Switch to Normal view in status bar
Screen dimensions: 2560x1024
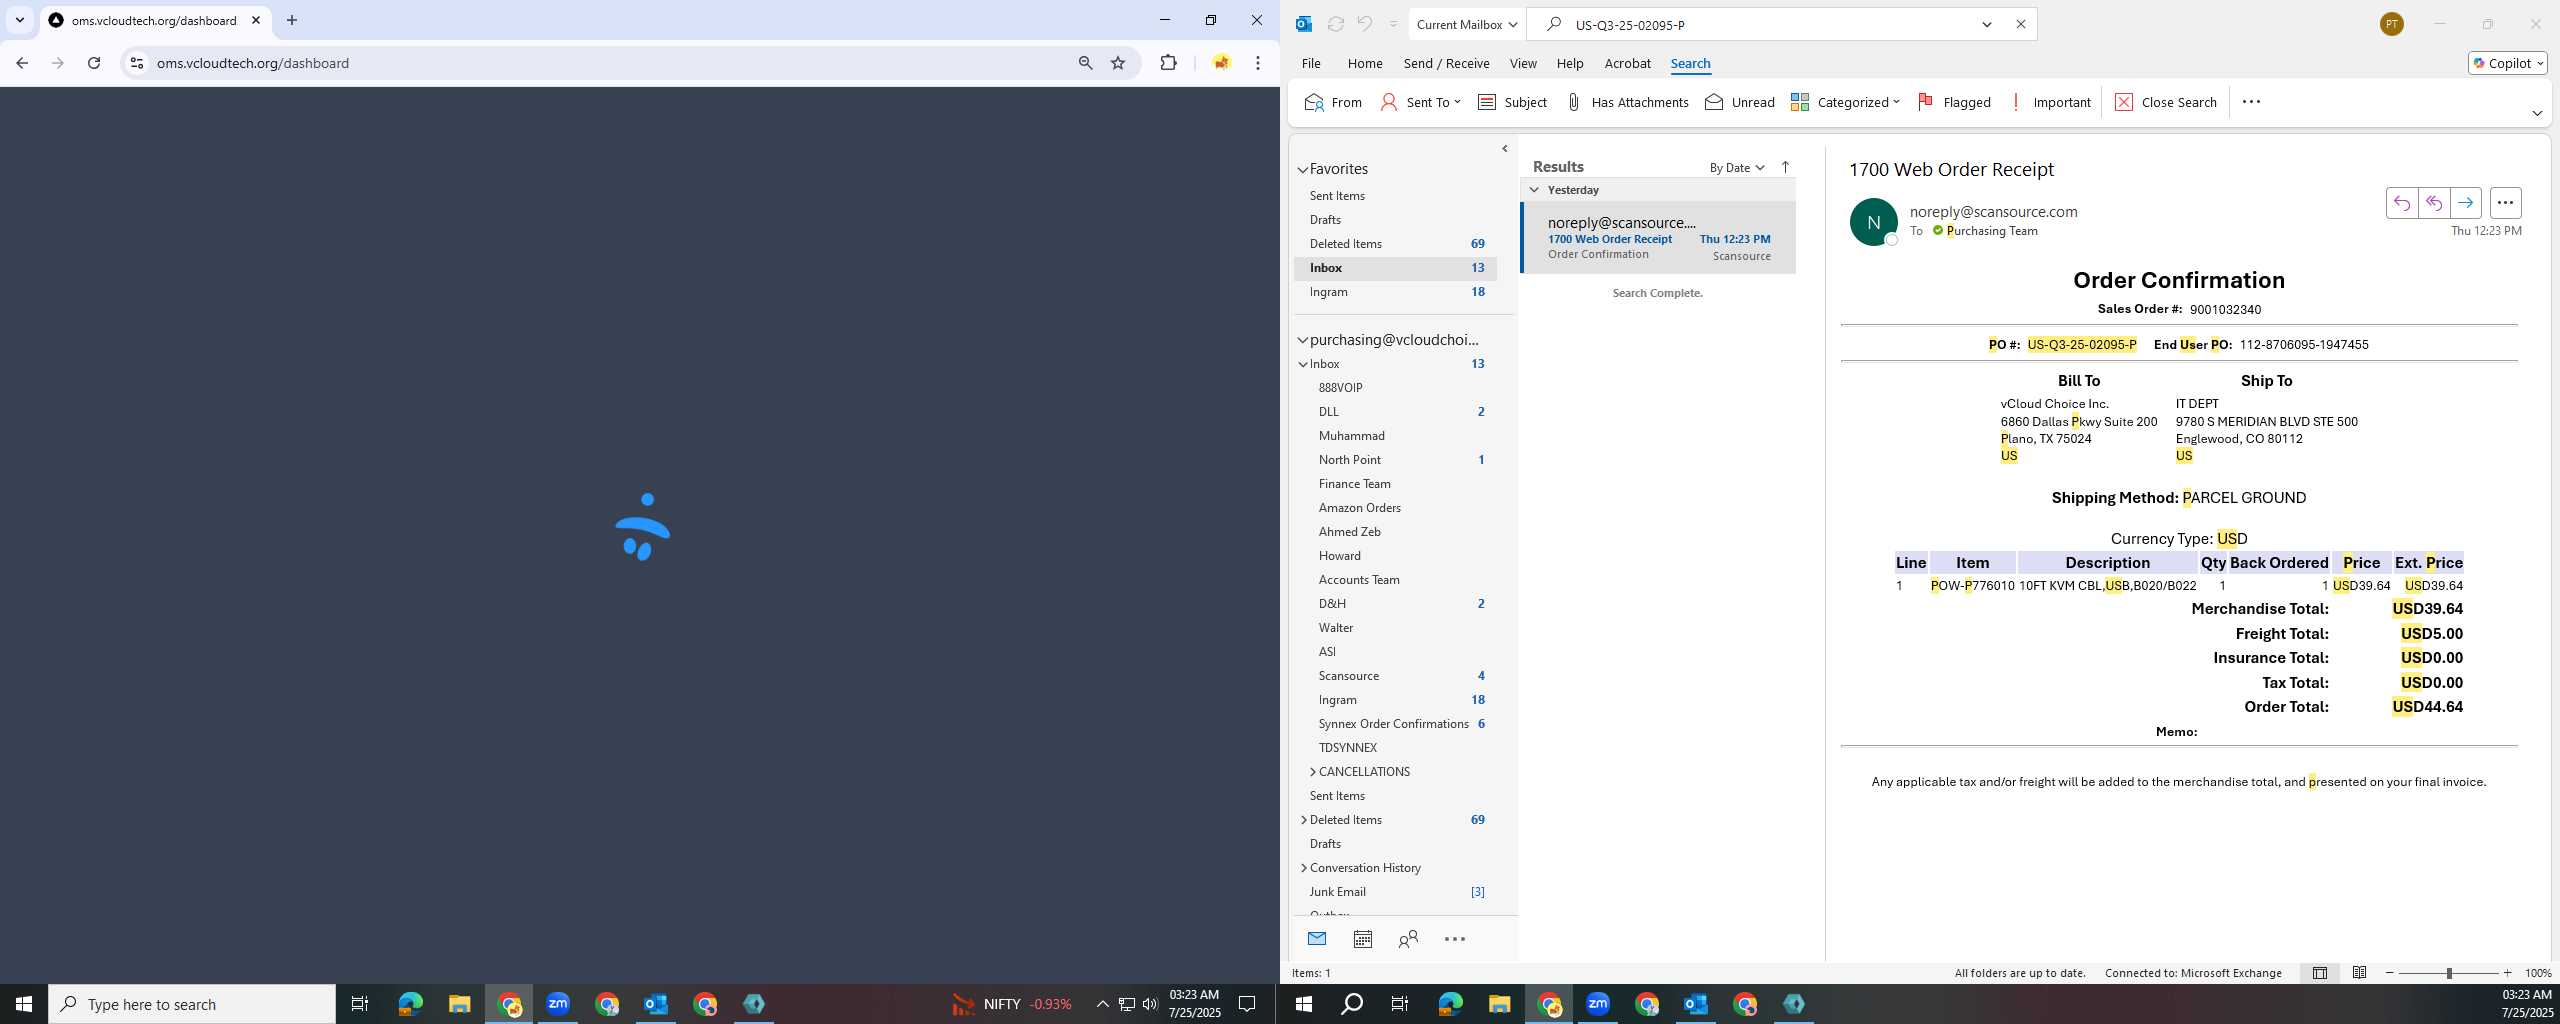(x=2319, y=973)
